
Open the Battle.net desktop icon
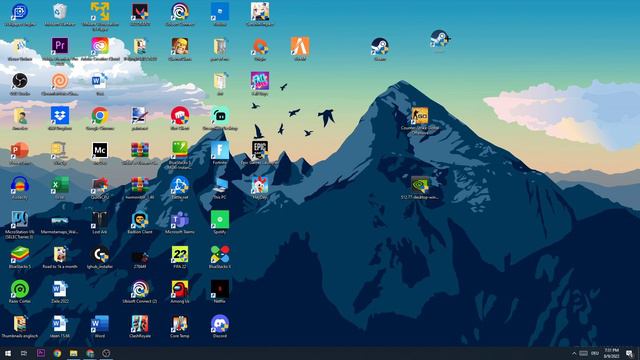click(180, 185)
